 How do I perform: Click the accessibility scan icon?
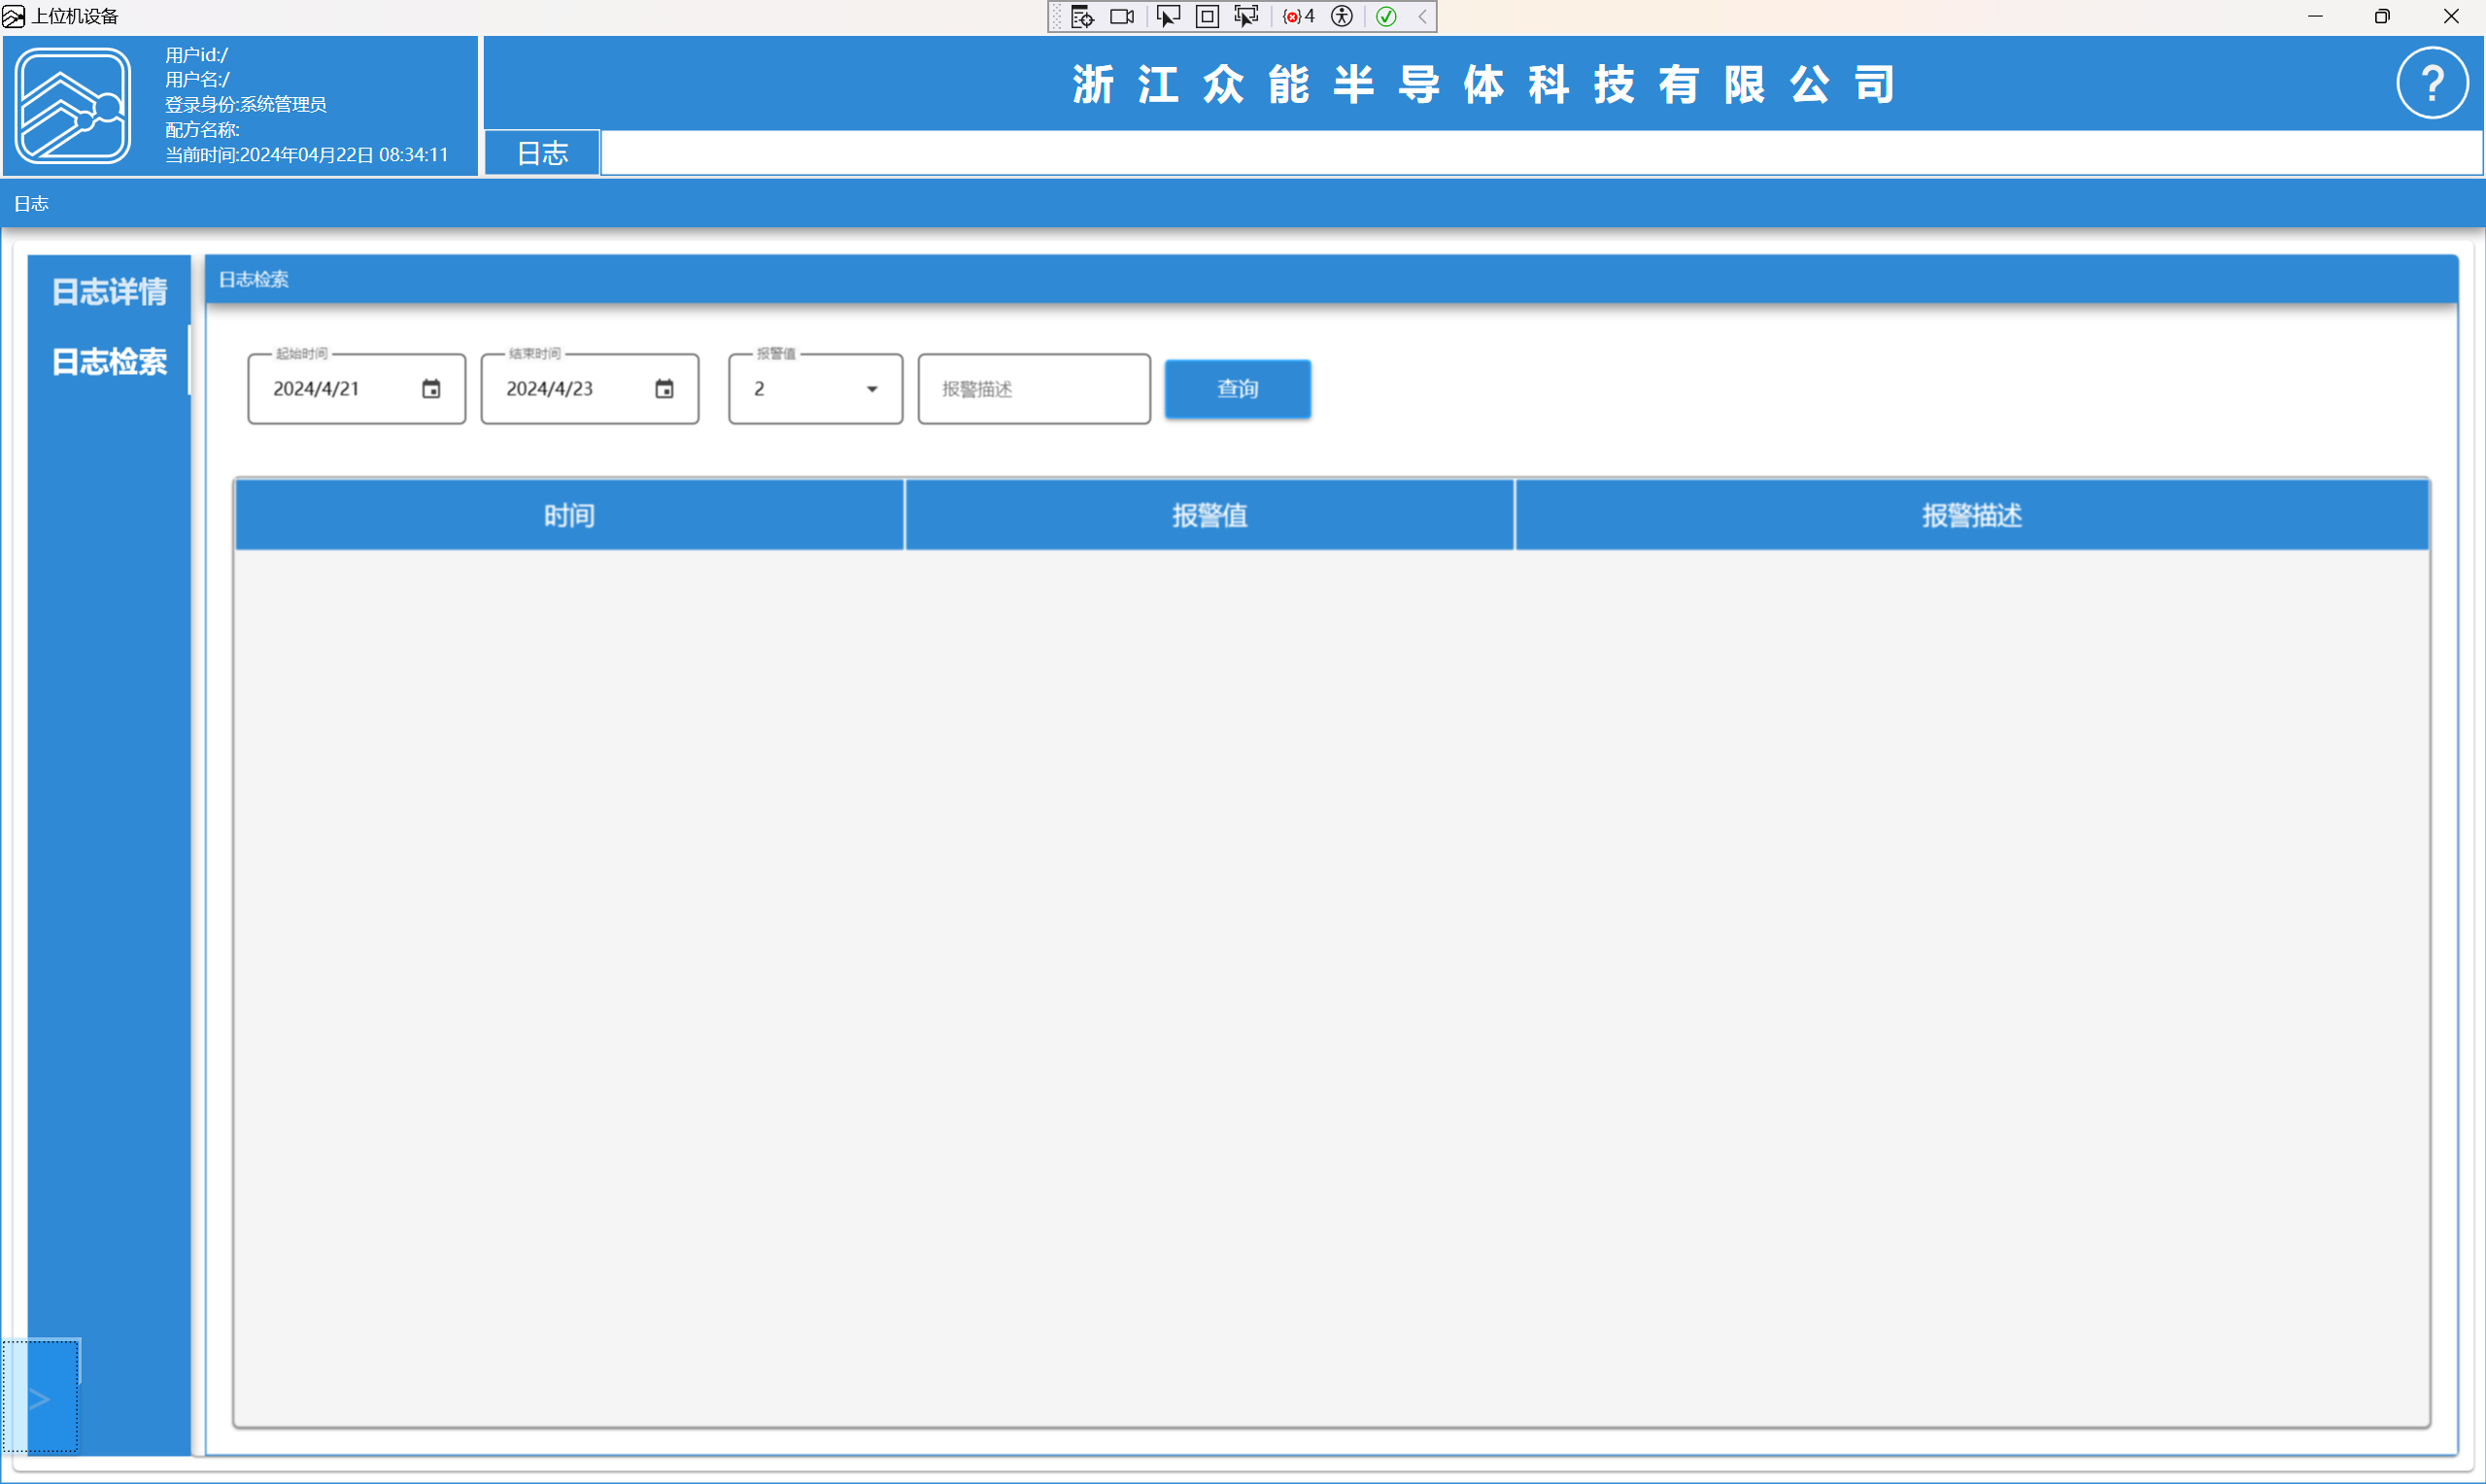point(1342,16)
